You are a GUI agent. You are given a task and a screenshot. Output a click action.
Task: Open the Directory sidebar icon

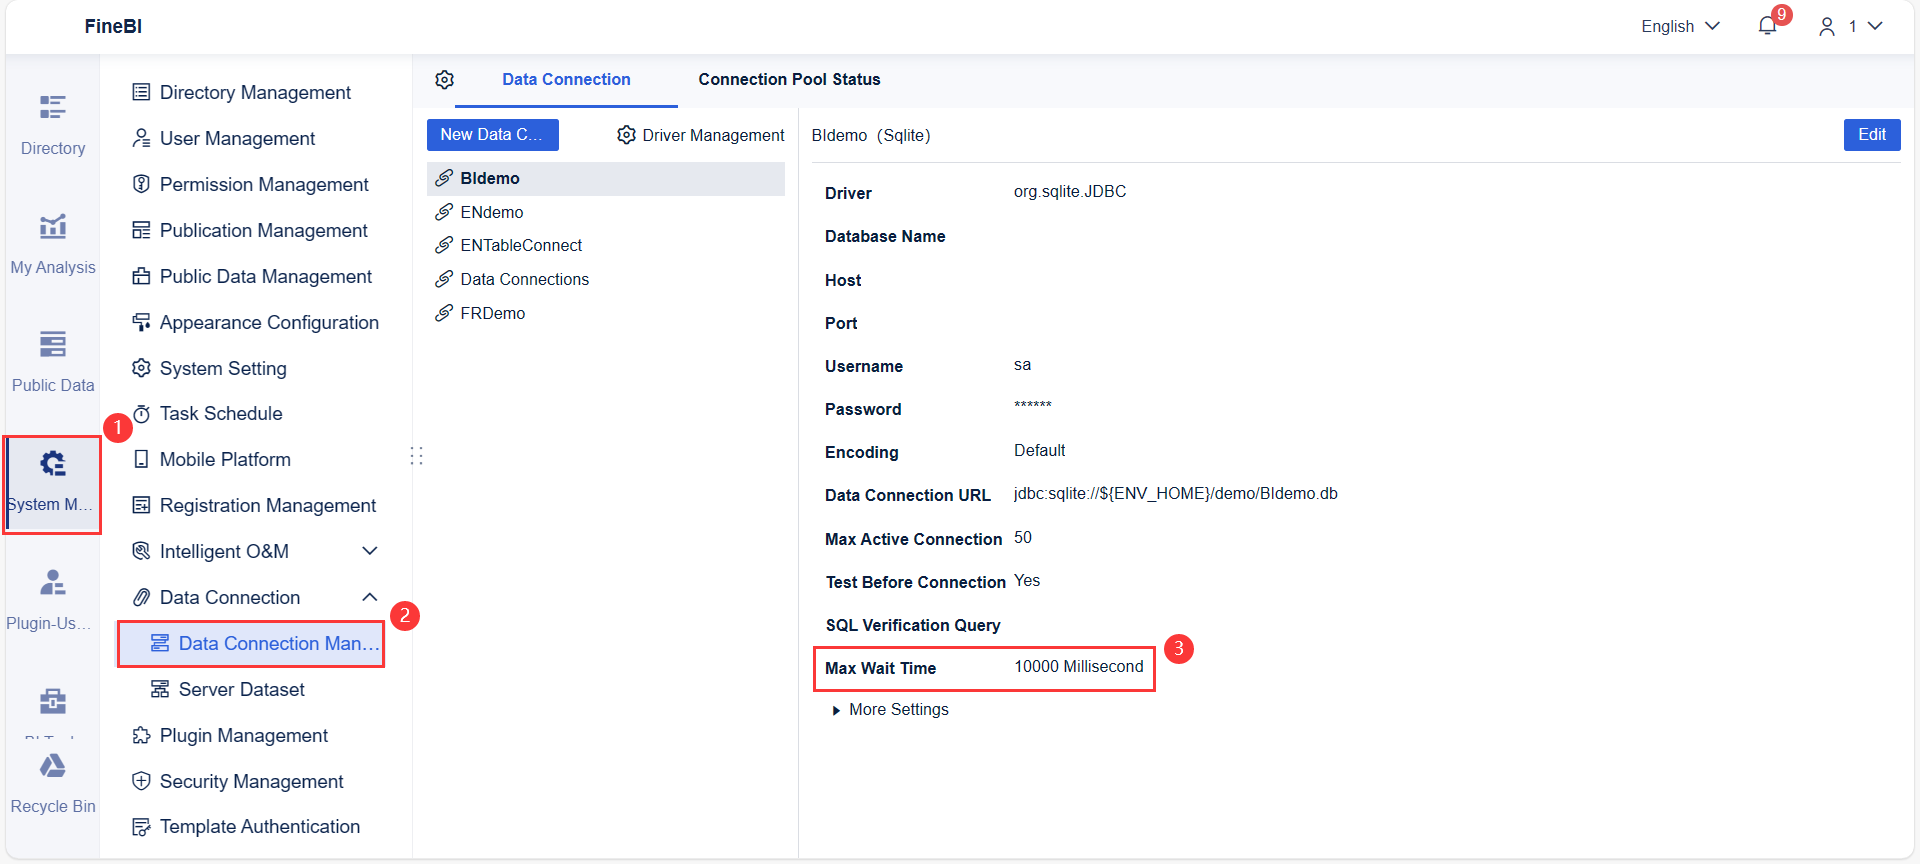[53, 107]
